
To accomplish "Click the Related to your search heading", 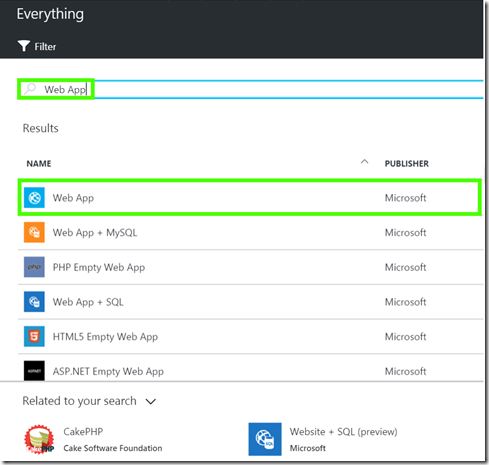I will pos(79,401).
